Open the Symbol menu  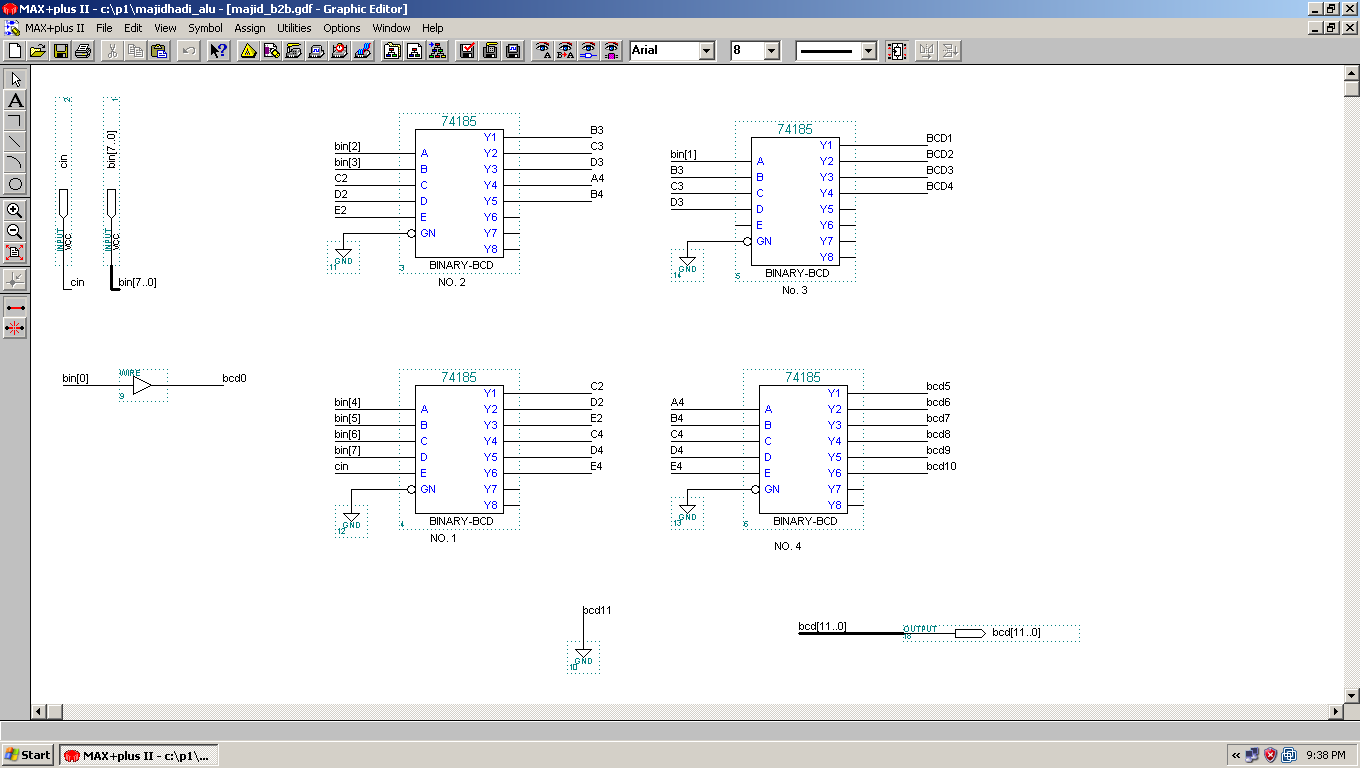click(205, 28)
